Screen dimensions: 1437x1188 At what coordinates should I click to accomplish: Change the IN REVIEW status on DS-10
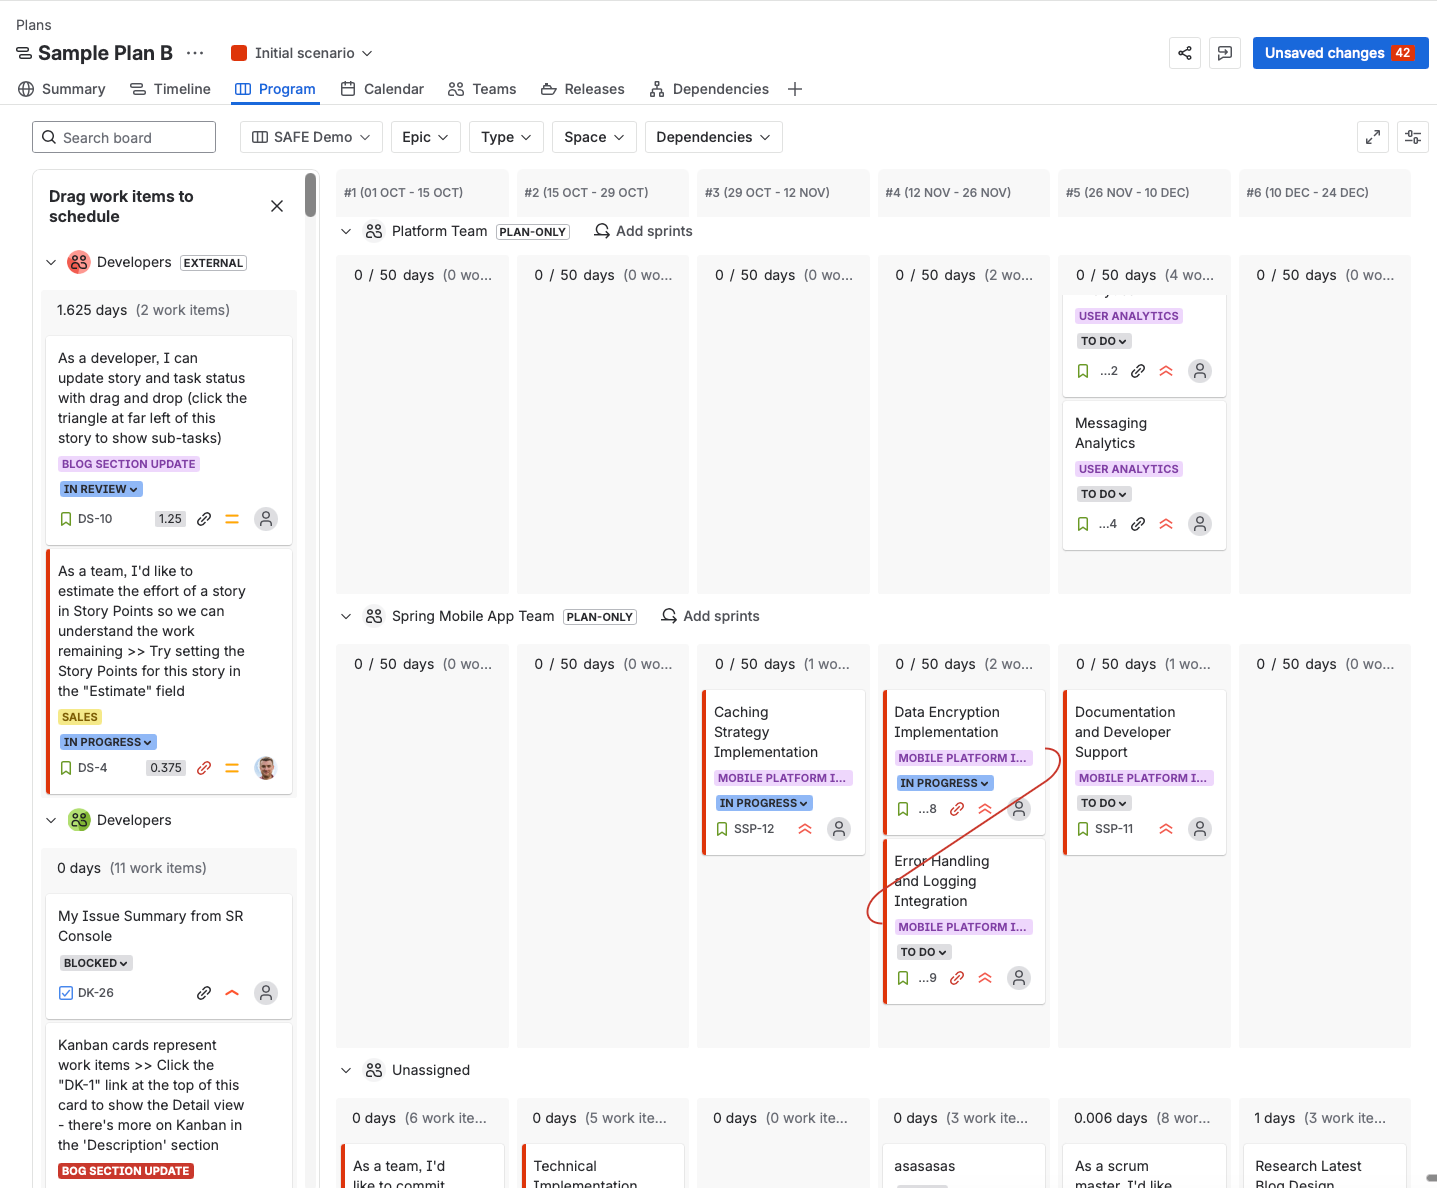(x=101, y=489)
